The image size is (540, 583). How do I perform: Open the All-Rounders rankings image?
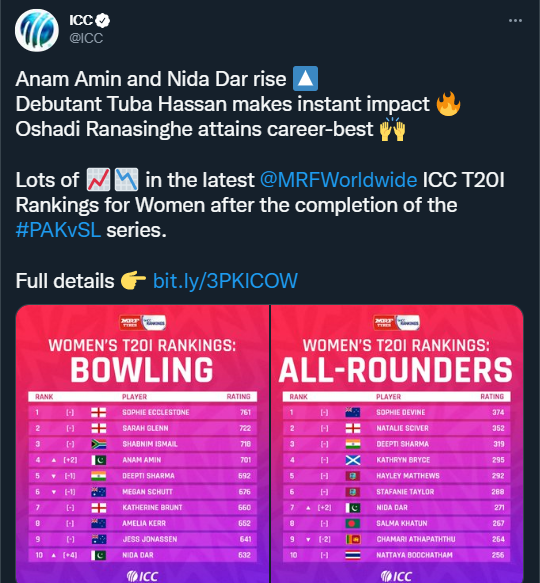397,444
